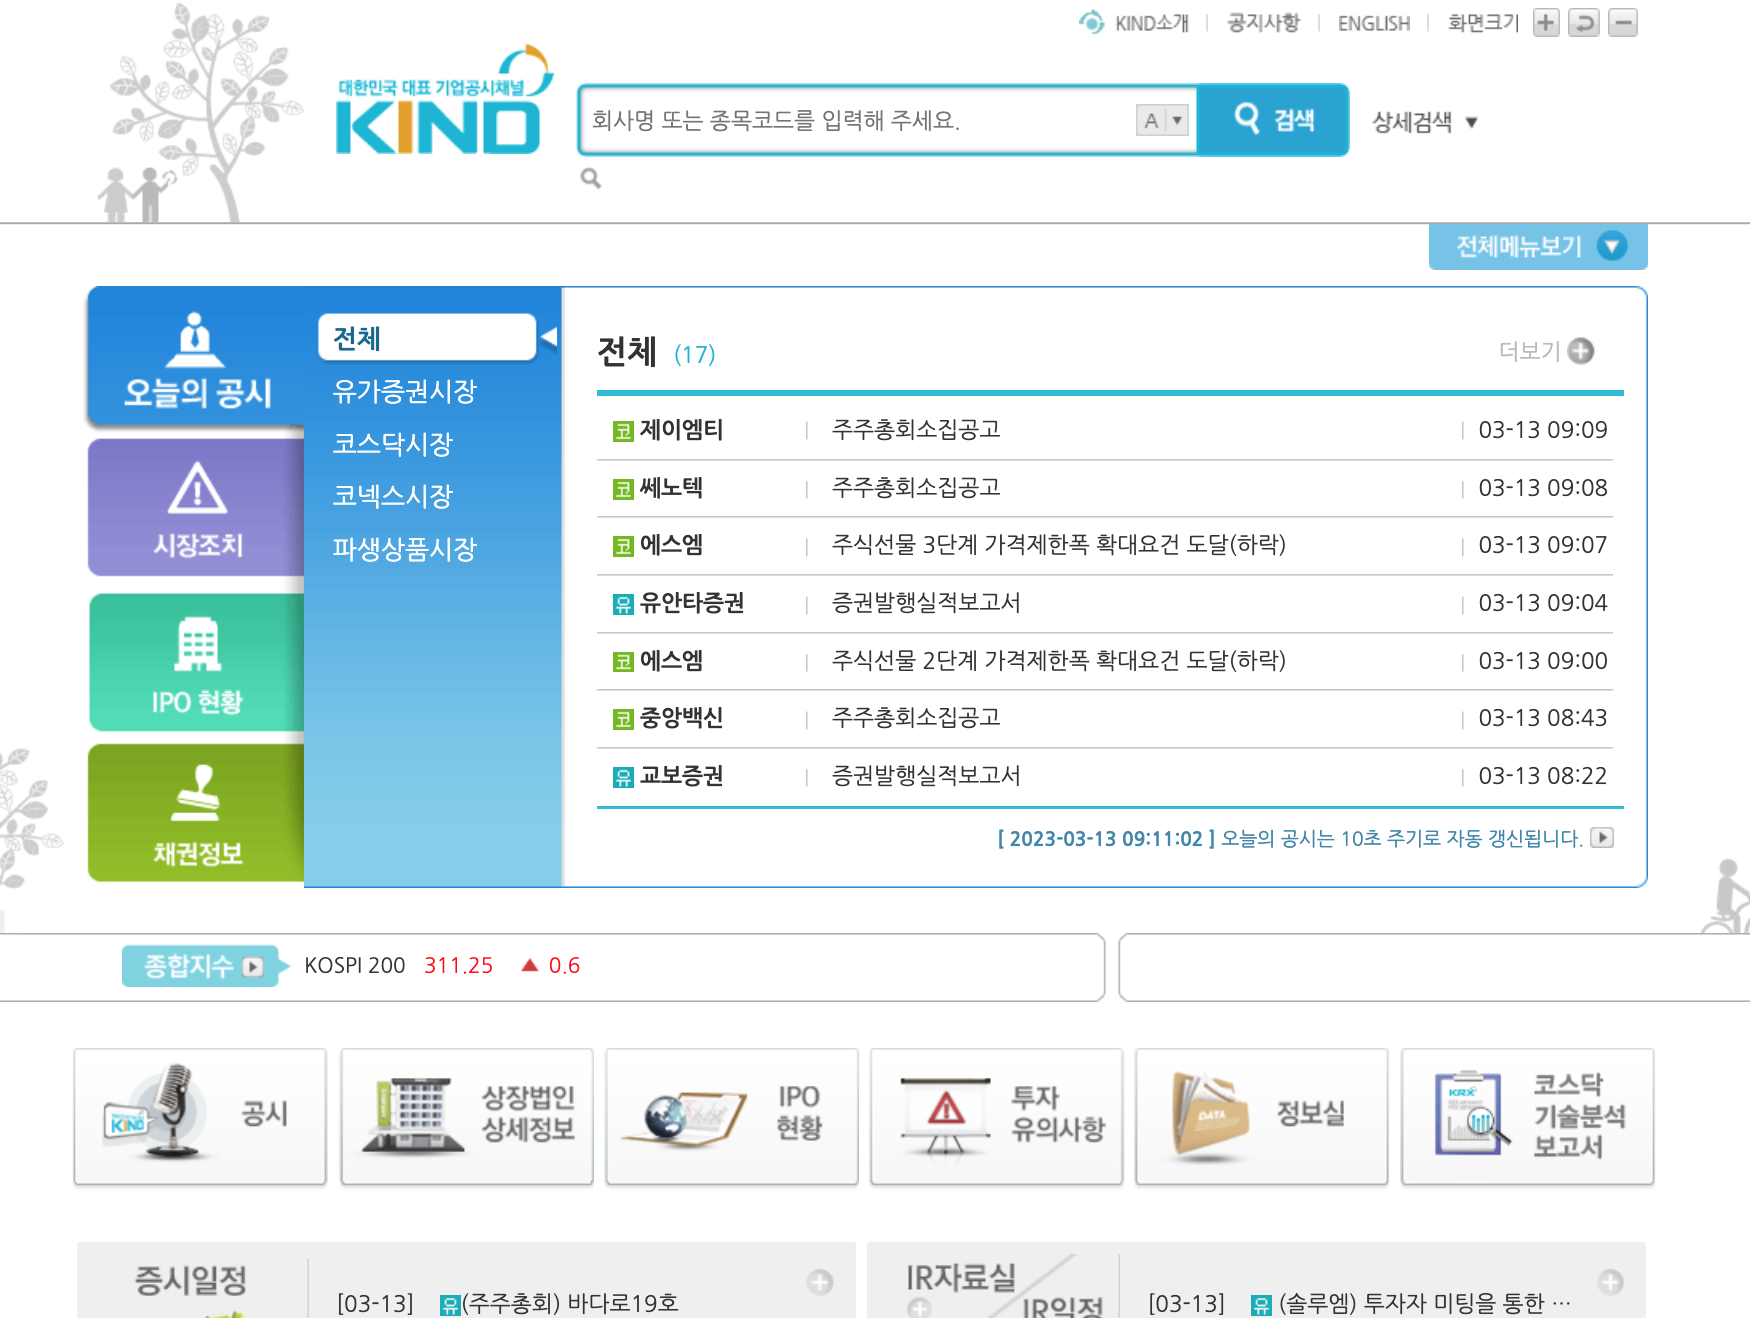
Task: Select the 코스닥시장 tab
Action: (393, 444)
